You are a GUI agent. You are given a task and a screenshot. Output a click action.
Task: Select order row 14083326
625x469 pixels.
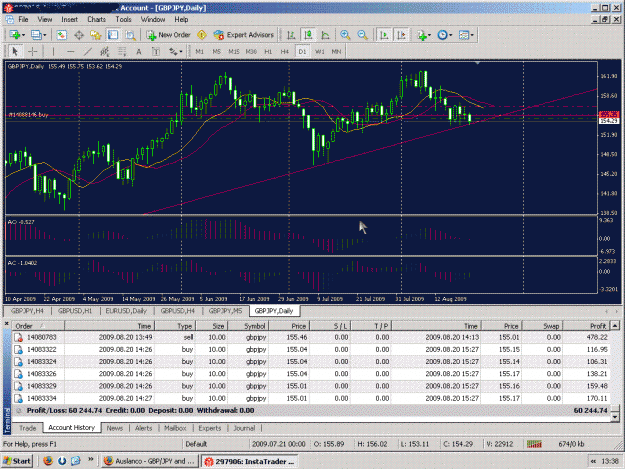(311, 374)
